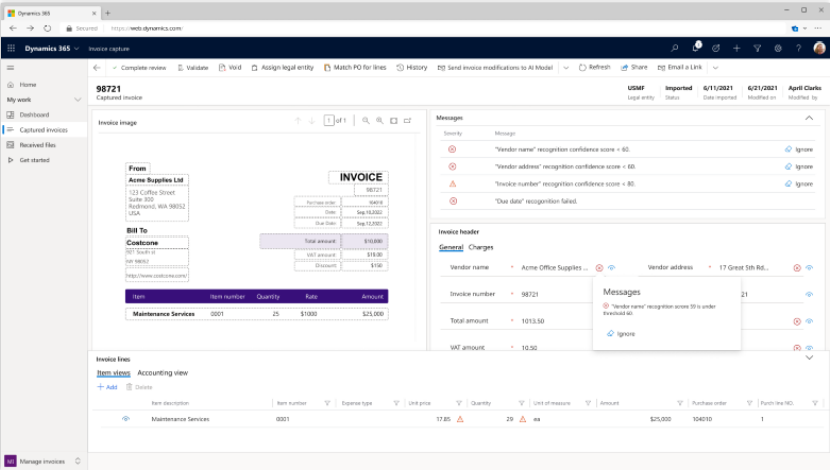Go to previous invoice page arrow
The image size is (830, 470).
298,121
